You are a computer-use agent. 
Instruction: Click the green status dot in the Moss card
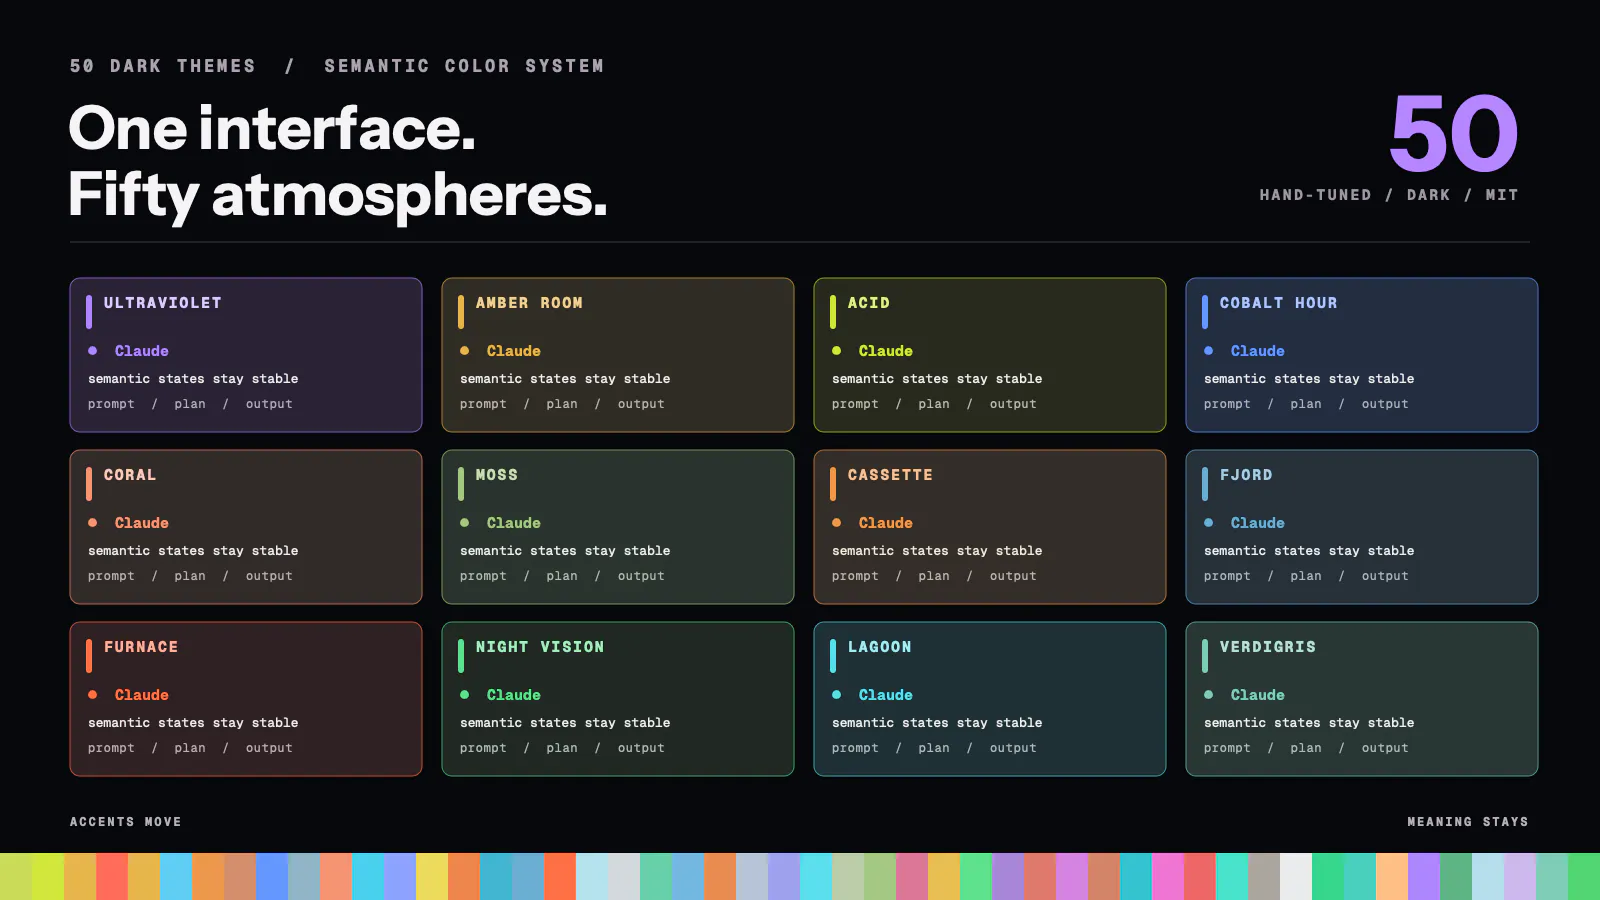[465, 523]
